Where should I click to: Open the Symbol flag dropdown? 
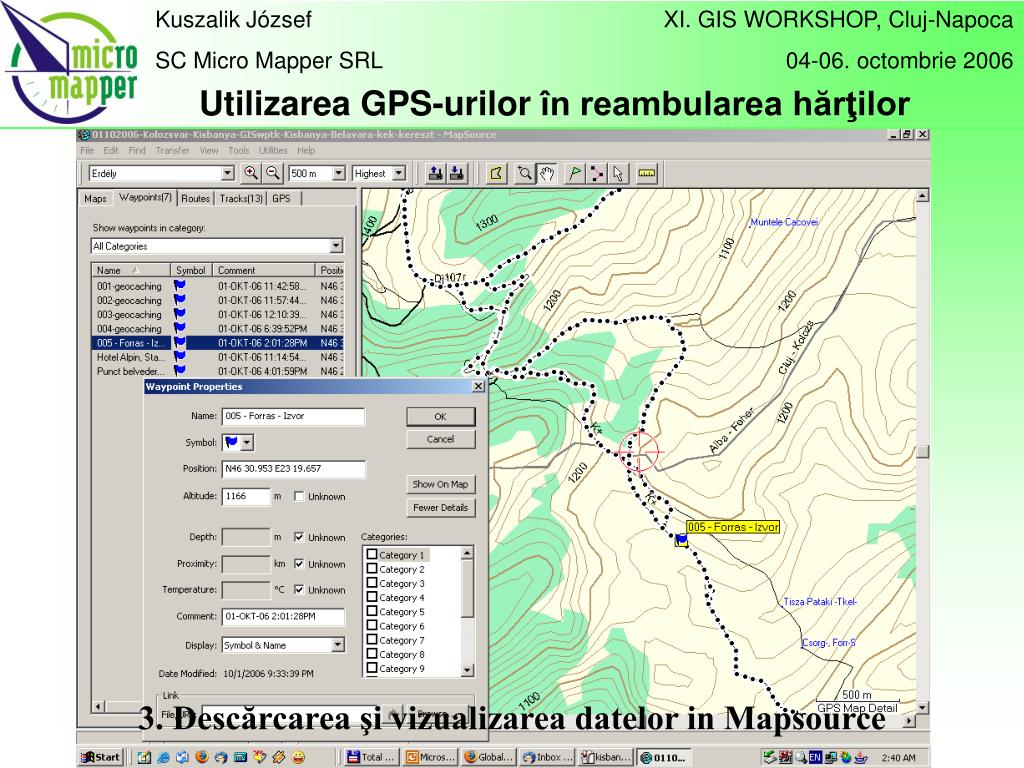tap(247, 442)
